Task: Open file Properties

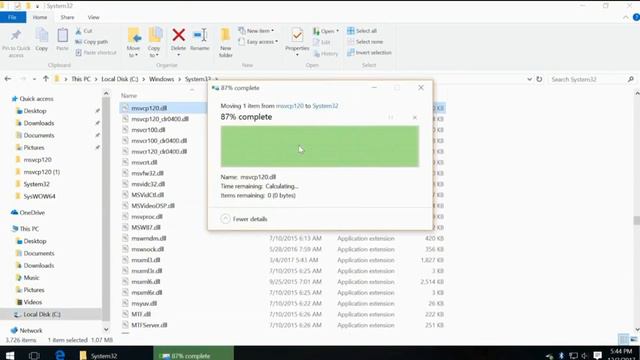Action: click(297, 42)
